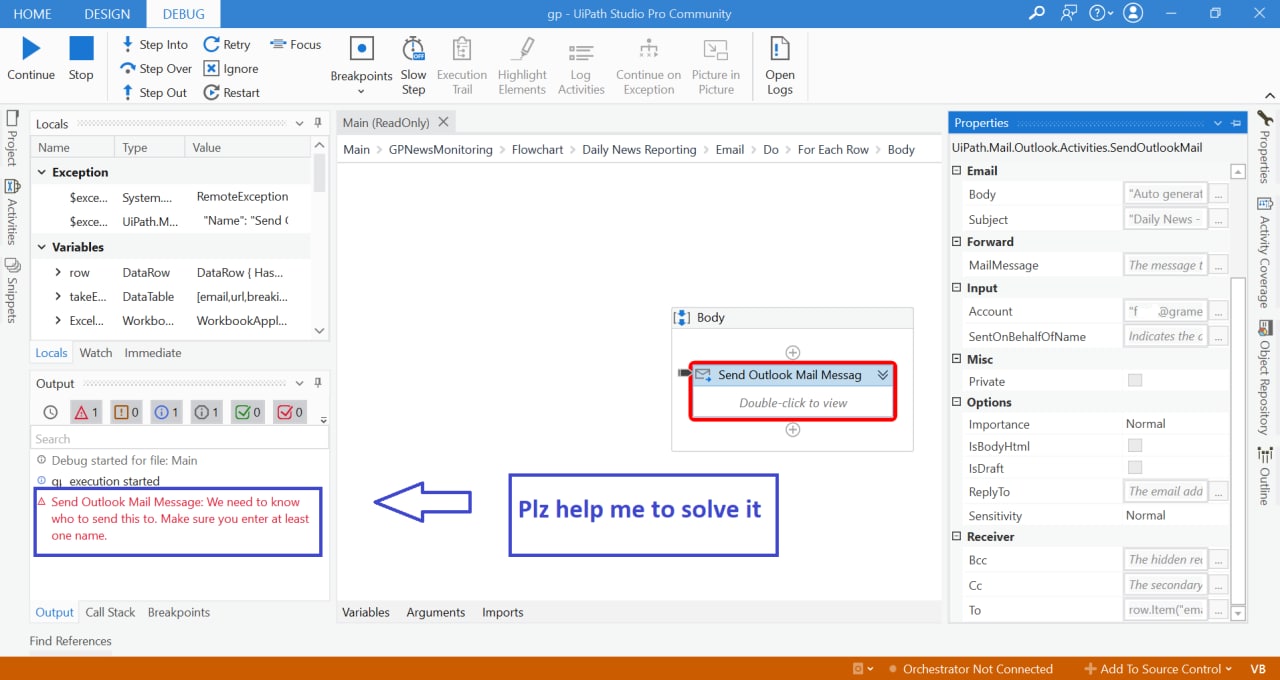Toggle Log Activities option
This screenshot has height=680, width=1280.
click(581, 66)
